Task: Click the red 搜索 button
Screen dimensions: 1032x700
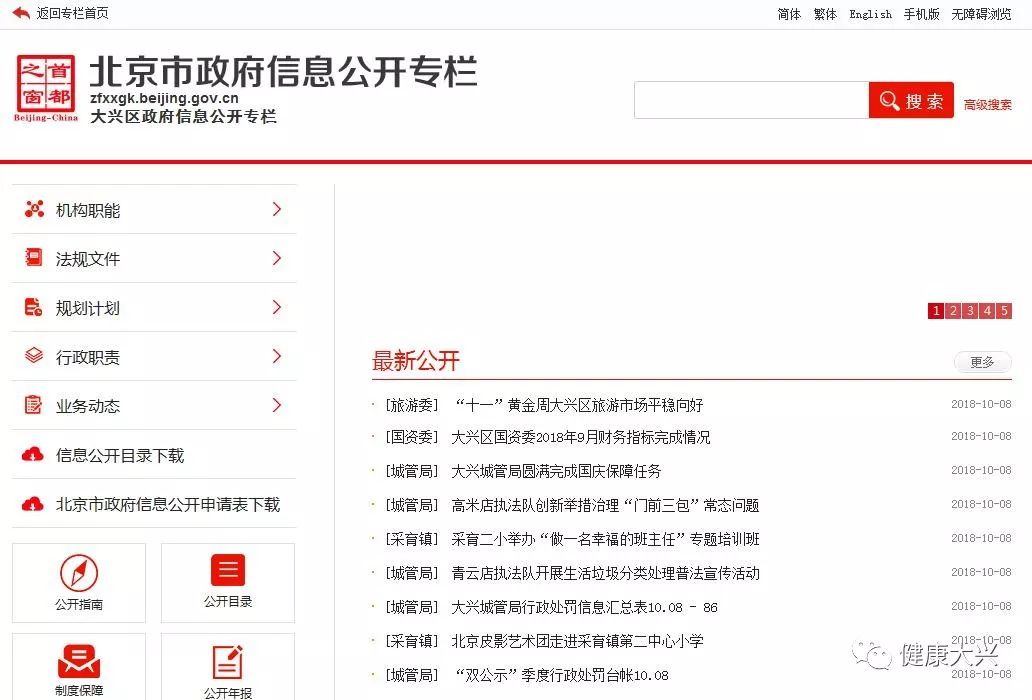Action: (x=911, y=100)
